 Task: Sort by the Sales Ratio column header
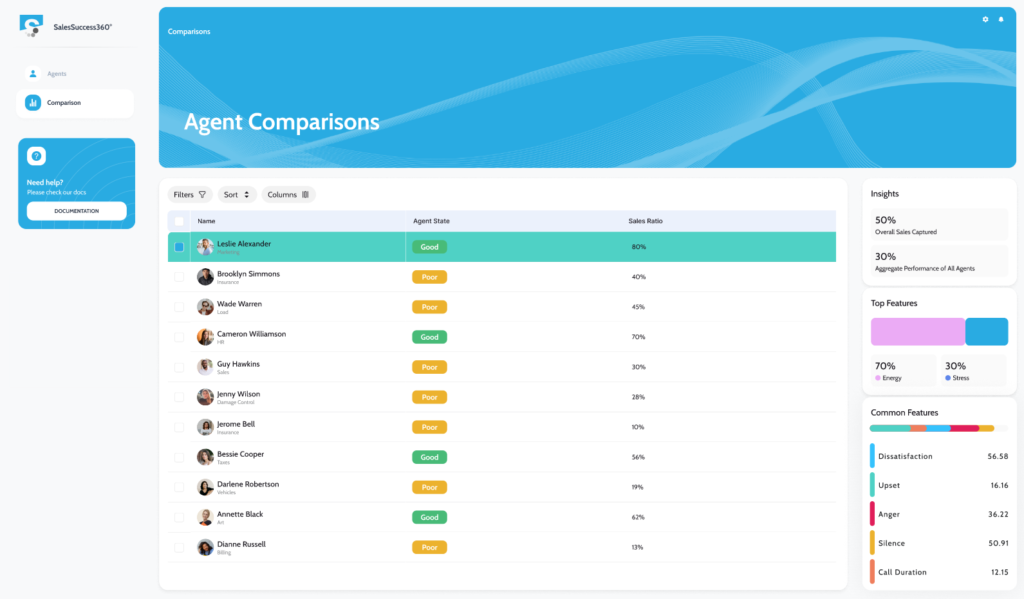coord(645,221)
